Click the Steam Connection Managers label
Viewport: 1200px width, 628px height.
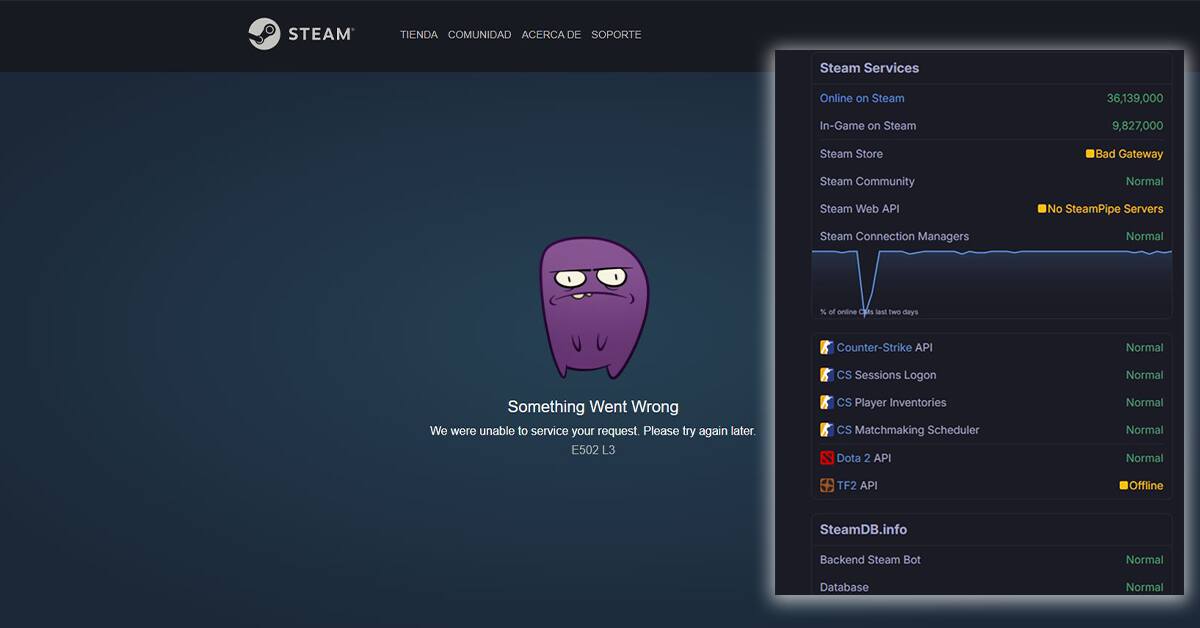tap(894, 237)
